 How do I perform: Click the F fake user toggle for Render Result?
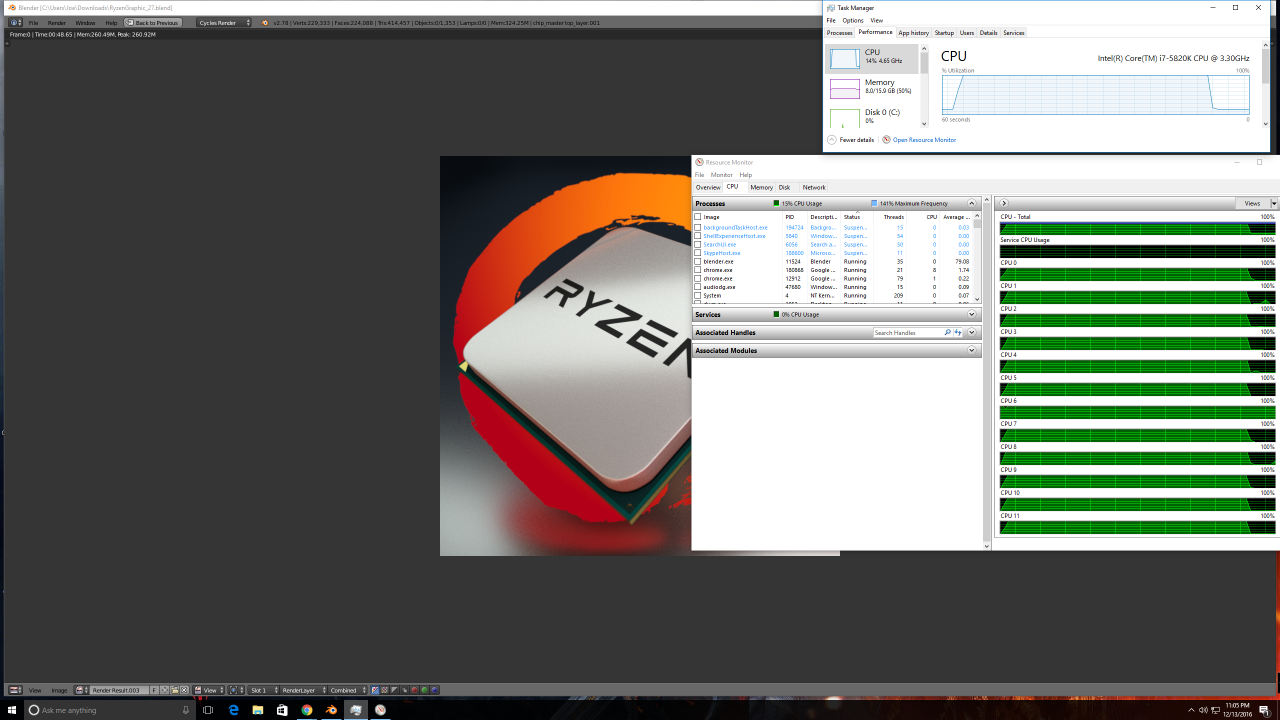[x=154, y=690]
